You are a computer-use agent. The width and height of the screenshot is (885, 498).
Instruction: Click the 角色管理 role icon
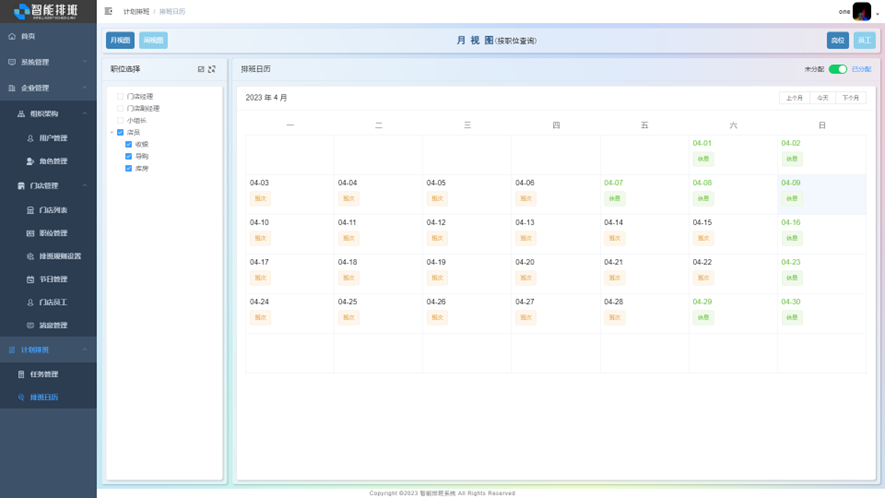point(30,161)
